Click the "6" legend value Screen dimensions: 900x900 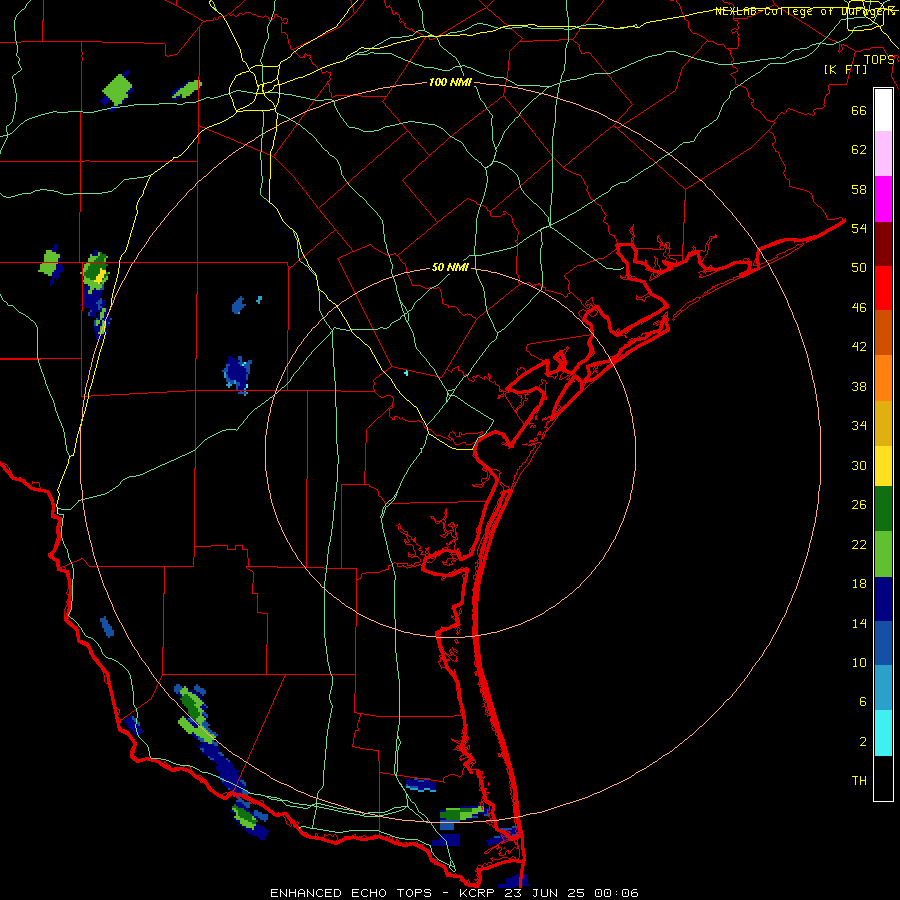863,701
